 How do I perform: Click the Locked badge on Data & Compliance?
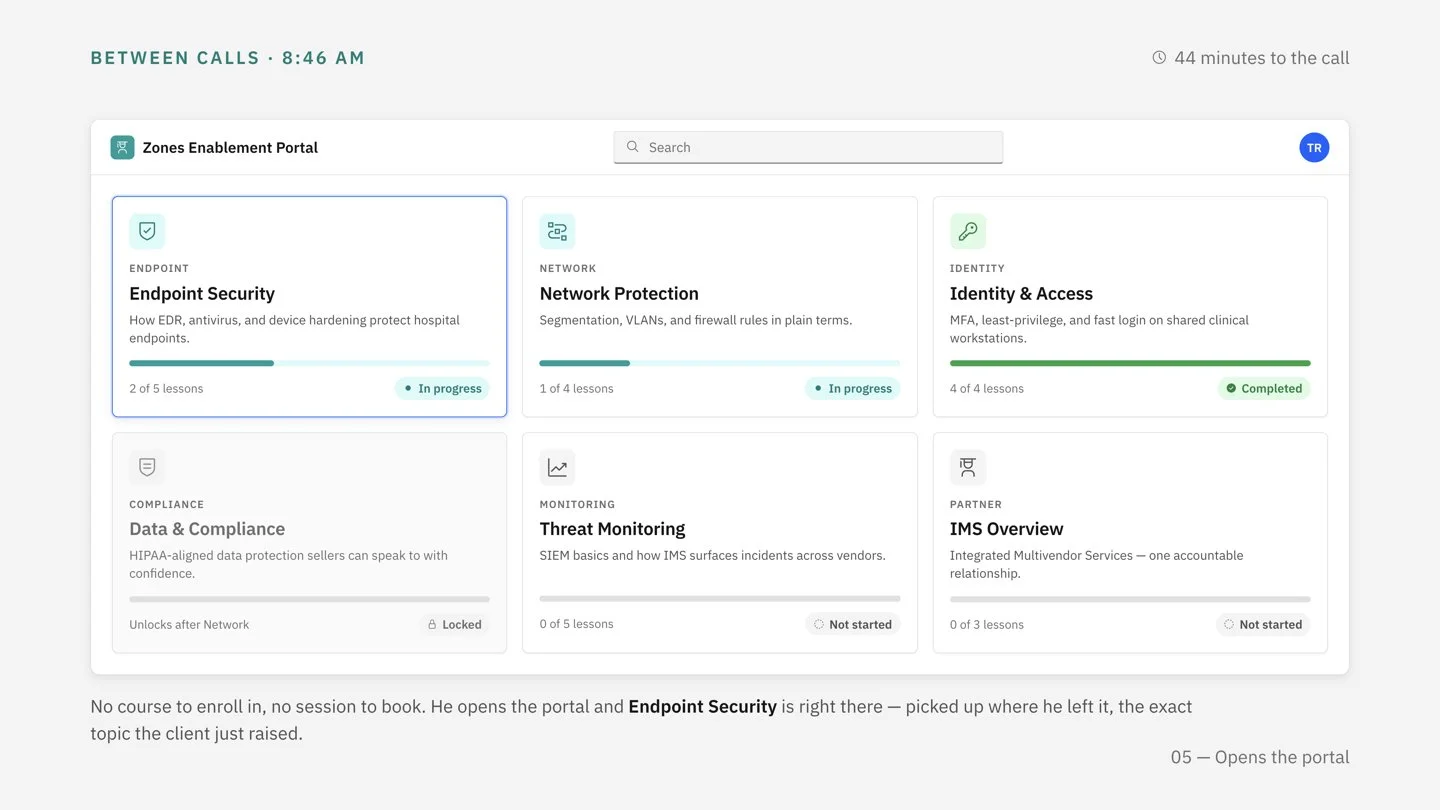click(455, 624)
